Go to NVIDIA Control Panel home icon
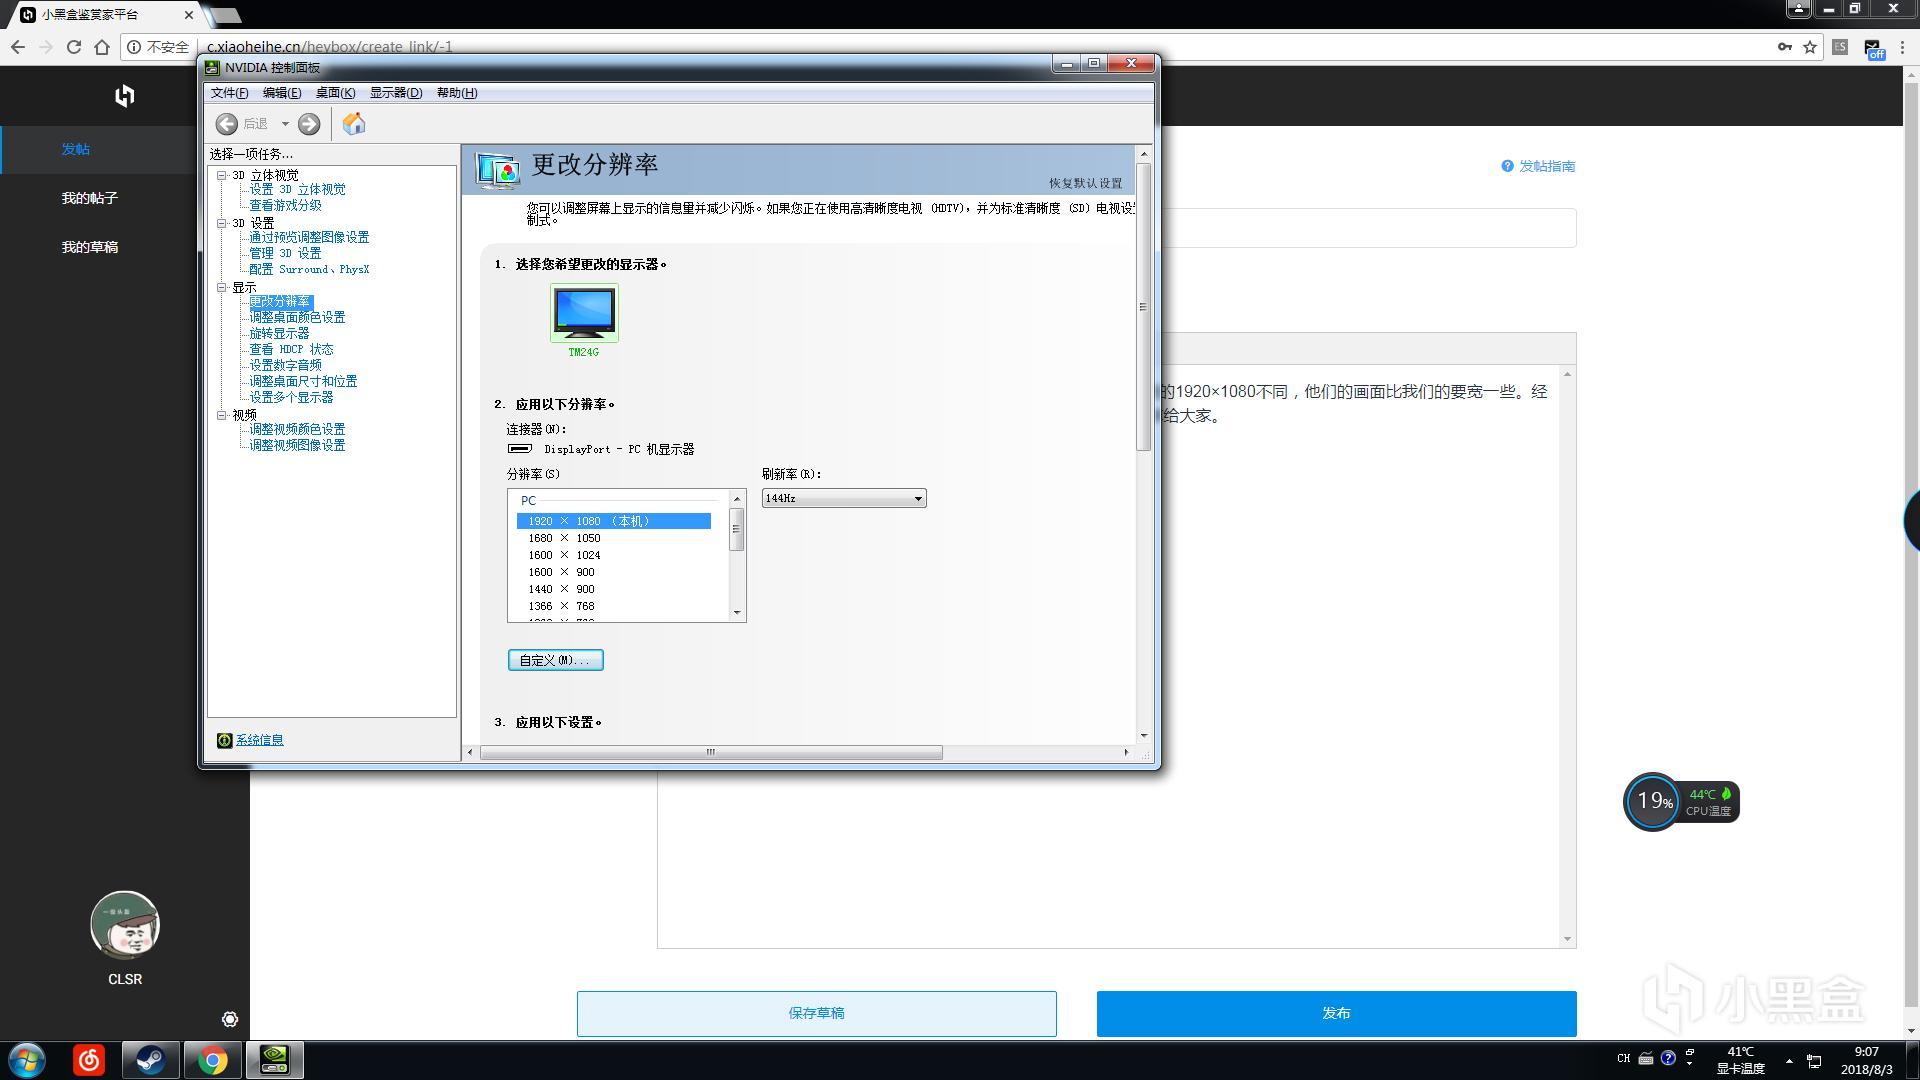Image resolution: width=1920 pixels, height=1080 pixels. pyautogui.click(x=354, y=123)
